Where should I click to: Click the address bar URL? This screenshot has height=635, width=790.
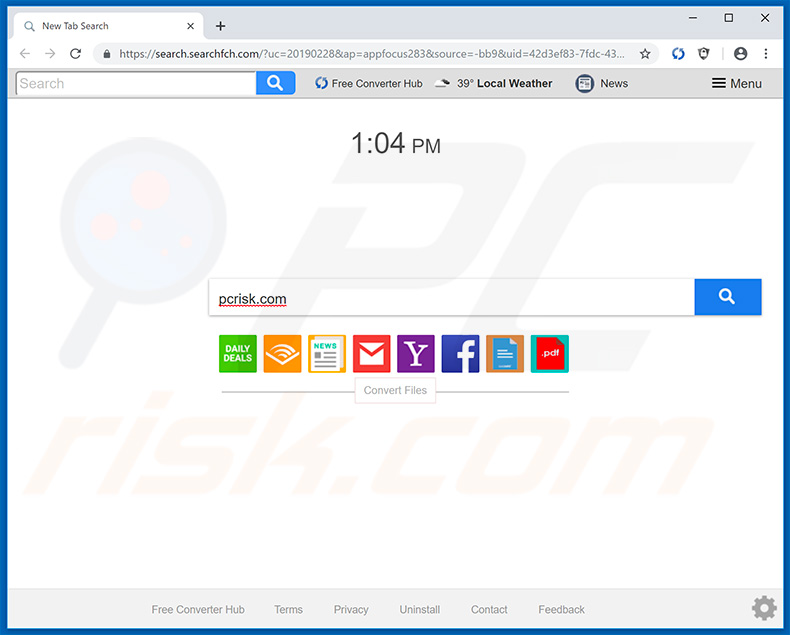[x=372, y=54]
